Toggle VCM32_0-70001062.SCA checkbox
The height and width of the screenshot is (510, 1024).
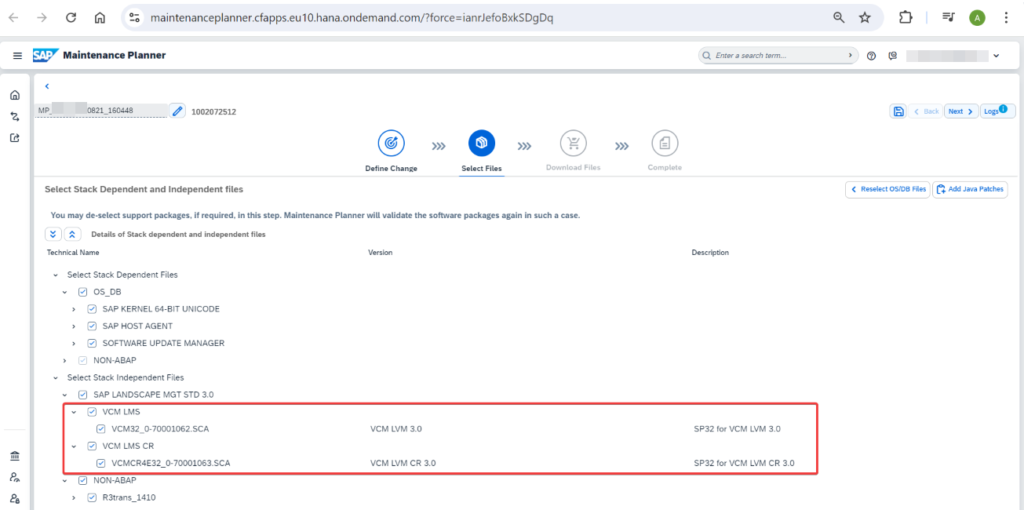(101, 429)
